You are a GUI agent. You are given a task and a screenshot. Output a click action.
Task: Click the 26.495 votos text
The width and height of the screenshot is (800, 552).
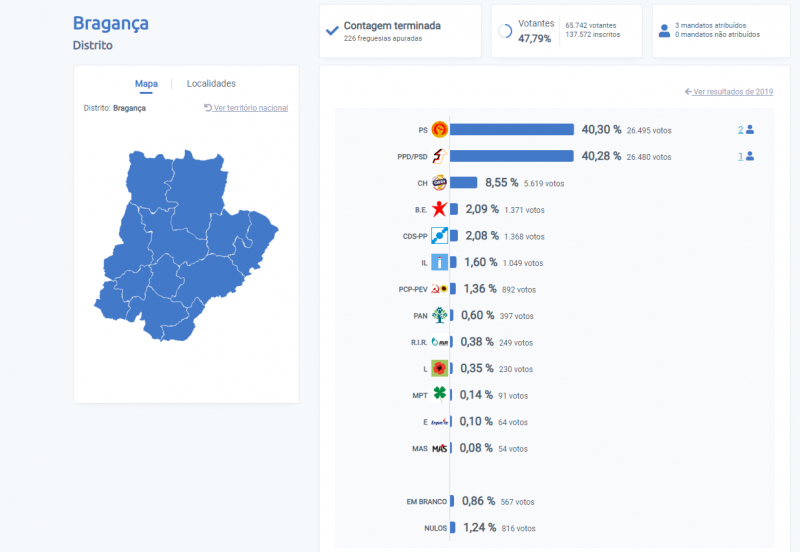tap(649, 131)
